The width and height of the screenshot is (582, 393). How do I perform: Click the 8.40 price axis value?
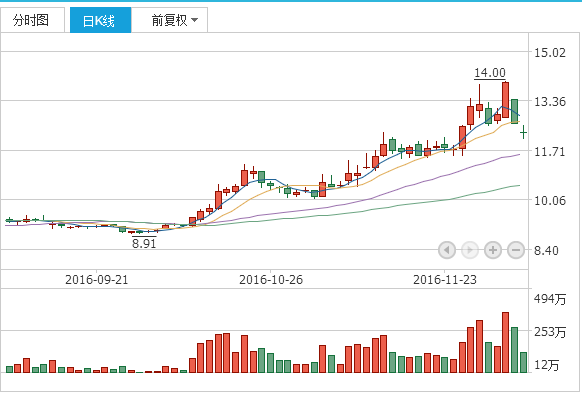(546, 250)
